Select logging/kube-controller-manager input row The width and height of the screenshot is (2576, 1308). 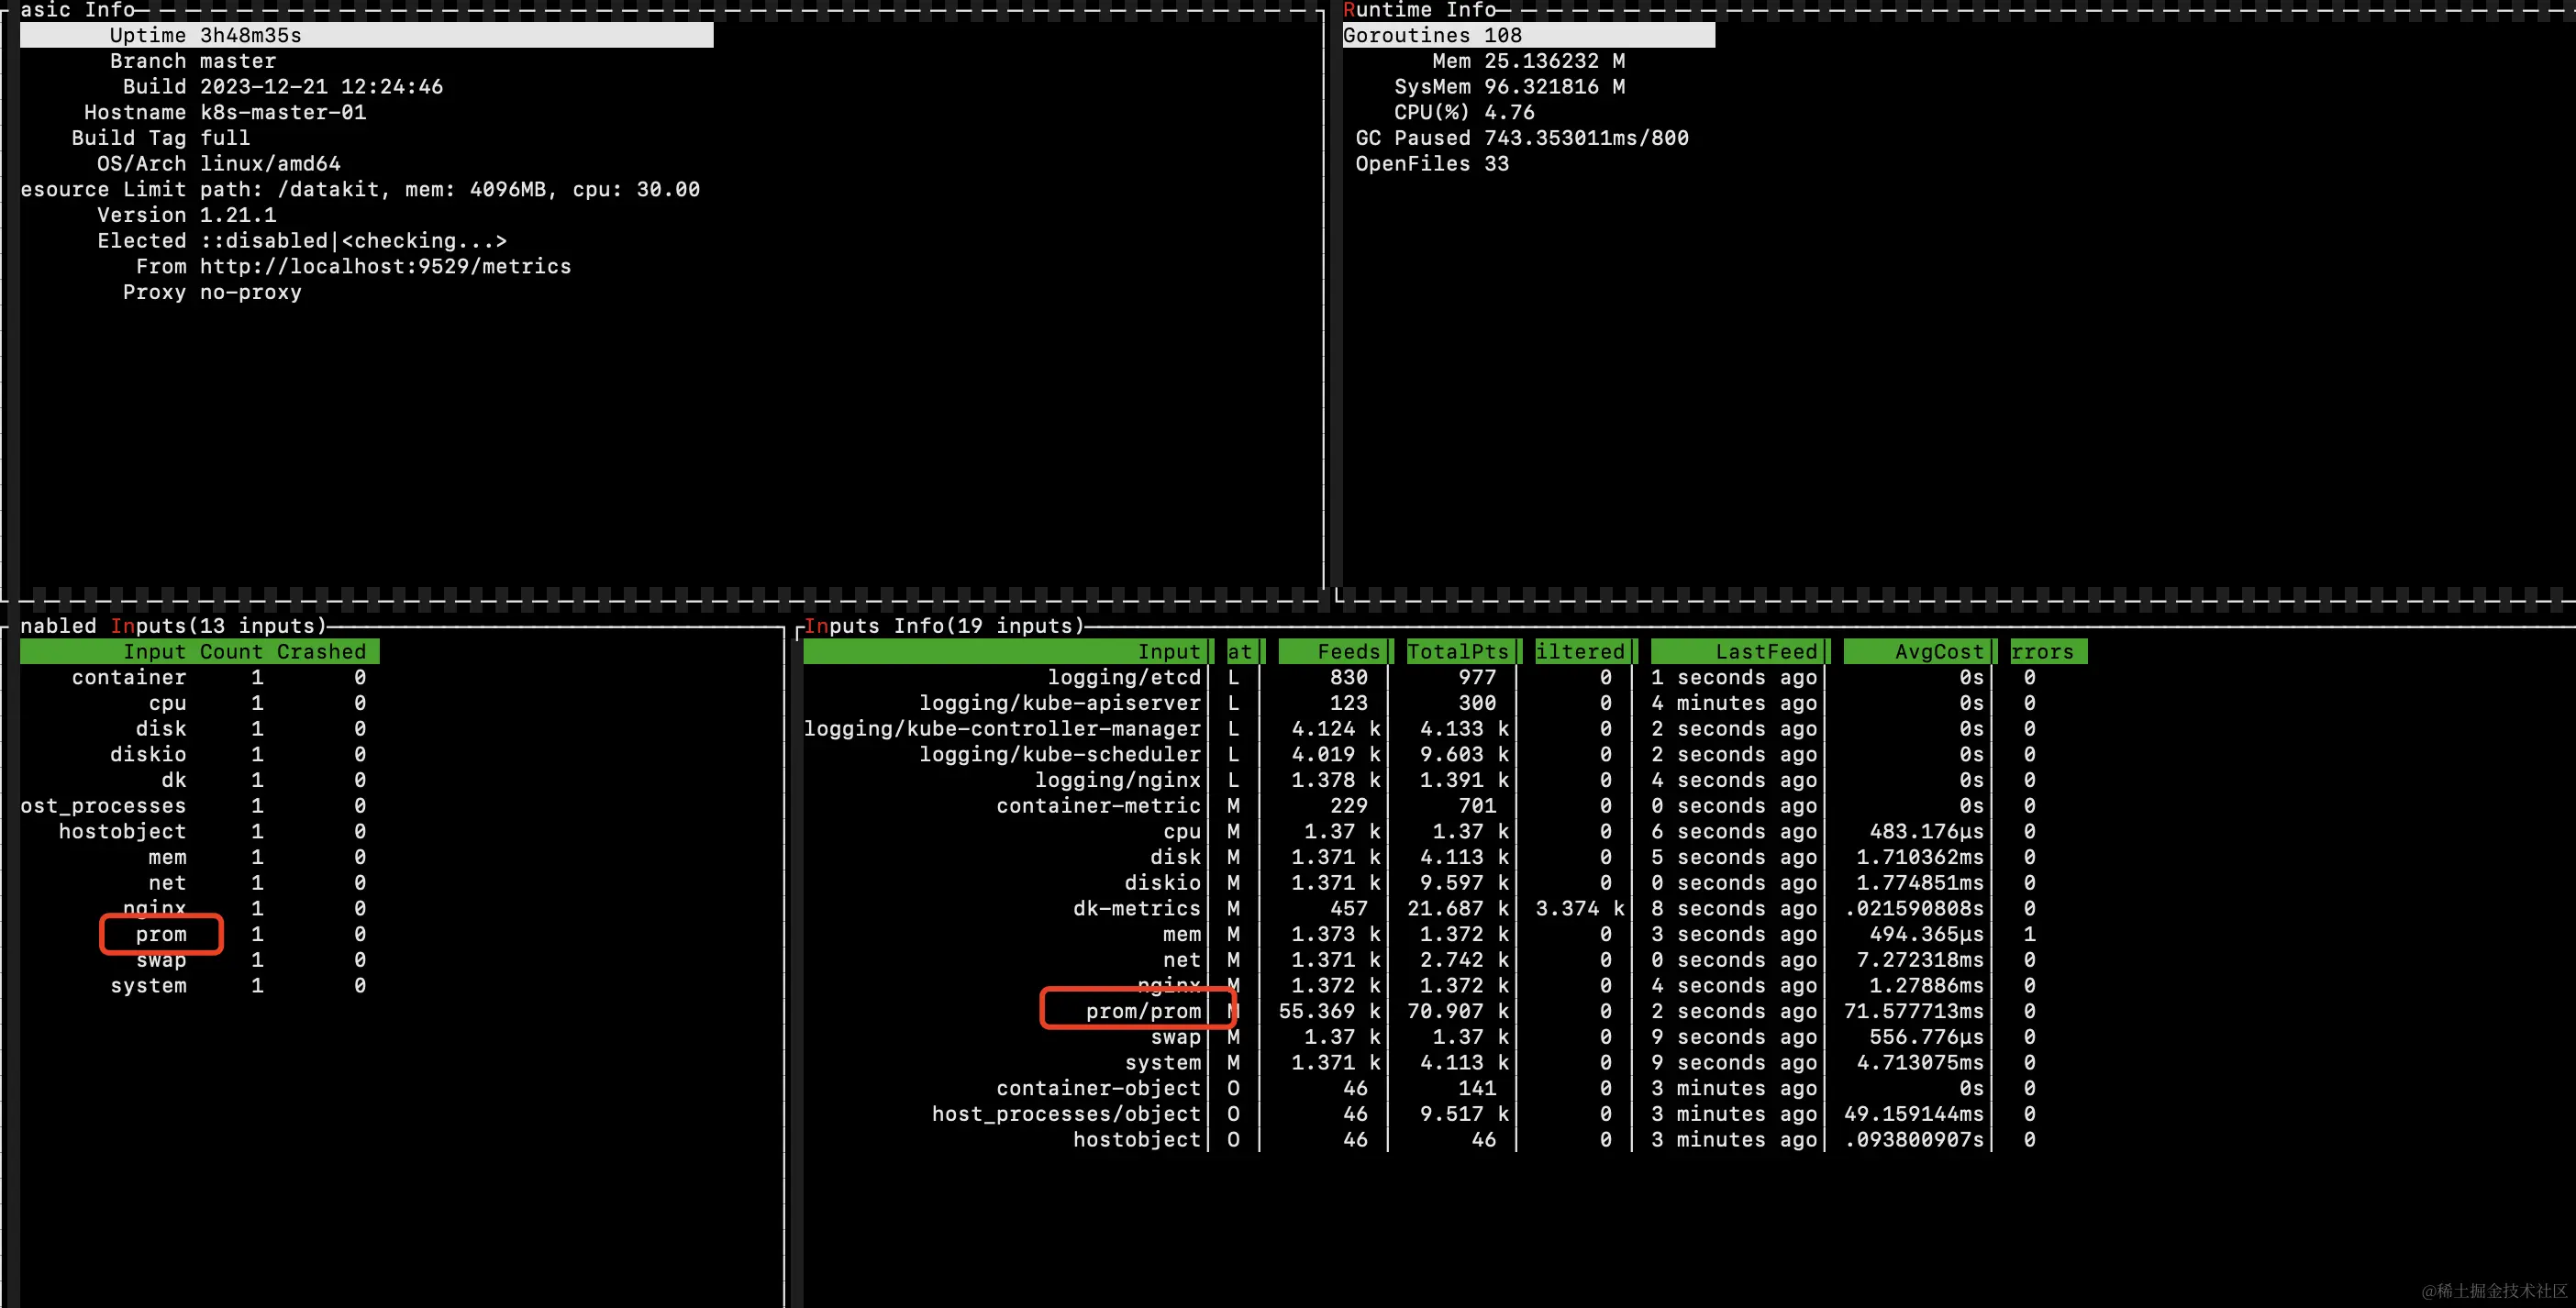pos(1002,729)
